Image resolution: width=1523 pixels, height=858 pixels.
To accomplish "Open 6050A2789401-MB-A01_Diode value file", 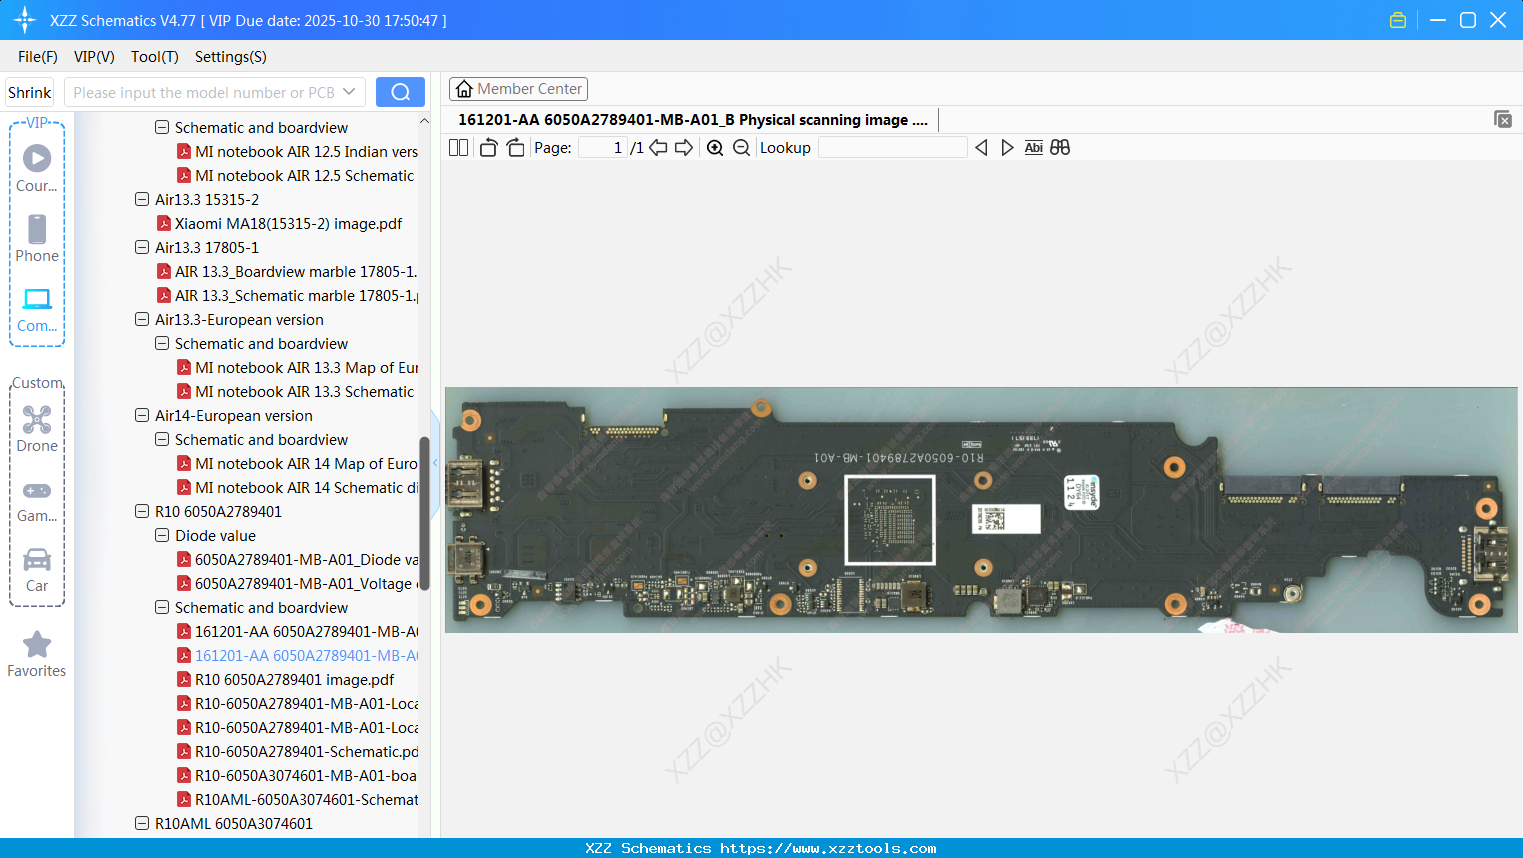I will pyautogui.click(x=306, y=560).
